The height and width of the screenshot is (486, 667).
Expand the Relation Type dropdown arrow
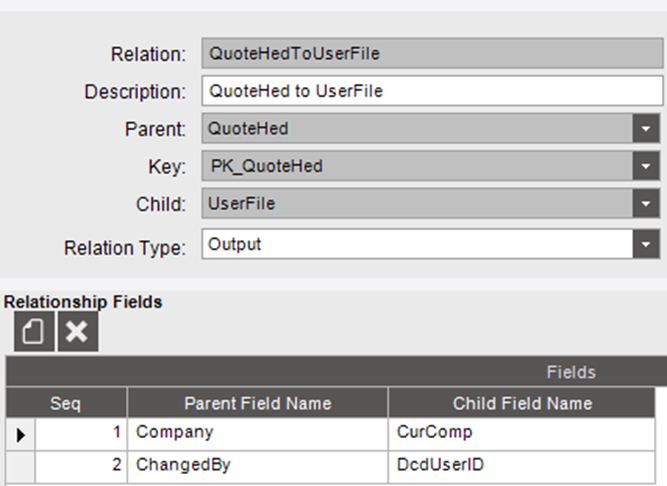[x=646, y=244]
